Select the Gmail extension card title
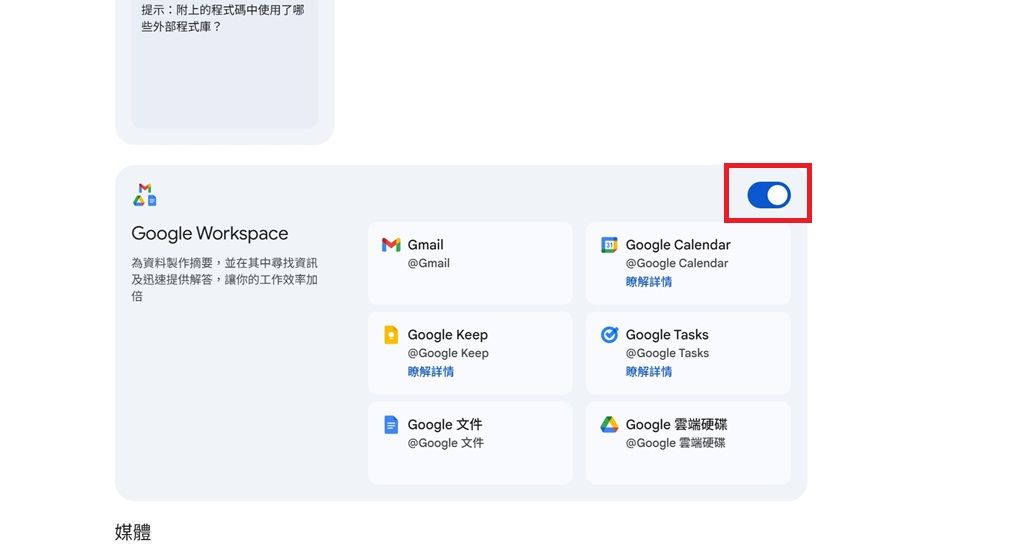This screenshot has height=554, width=1024. (425, 245)
